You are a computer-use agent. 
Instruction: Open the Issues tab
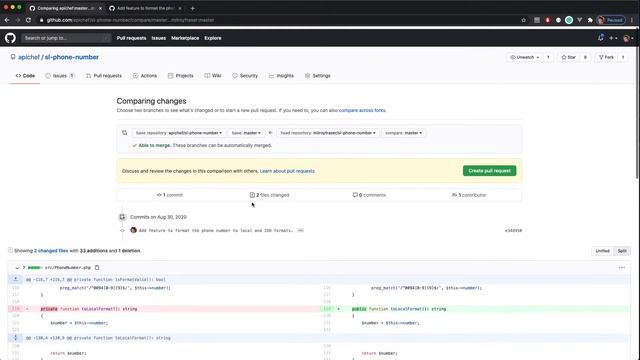(60, 76)
